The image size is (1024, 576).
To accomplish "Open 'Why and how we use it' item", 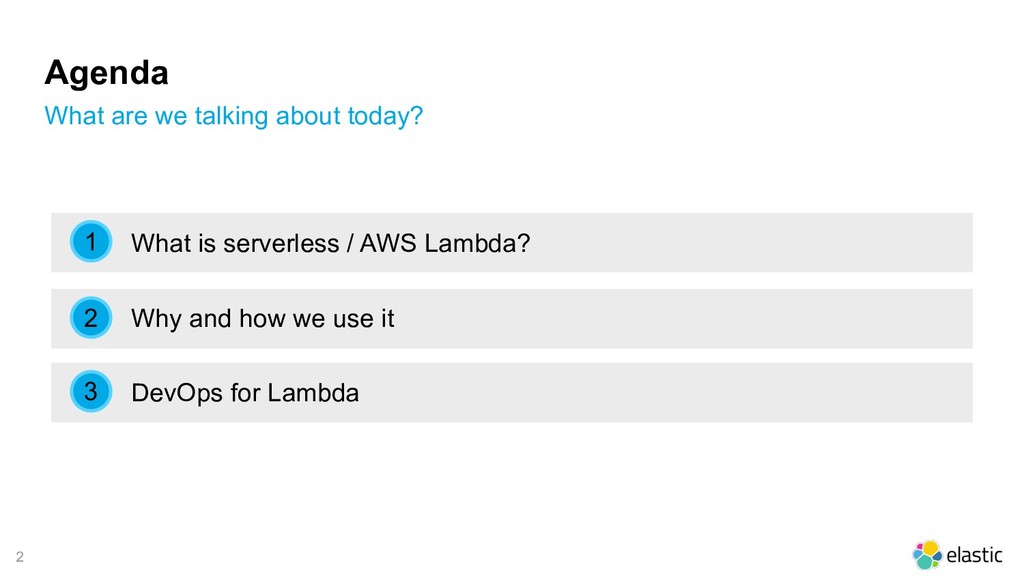I will pos(511,319).
